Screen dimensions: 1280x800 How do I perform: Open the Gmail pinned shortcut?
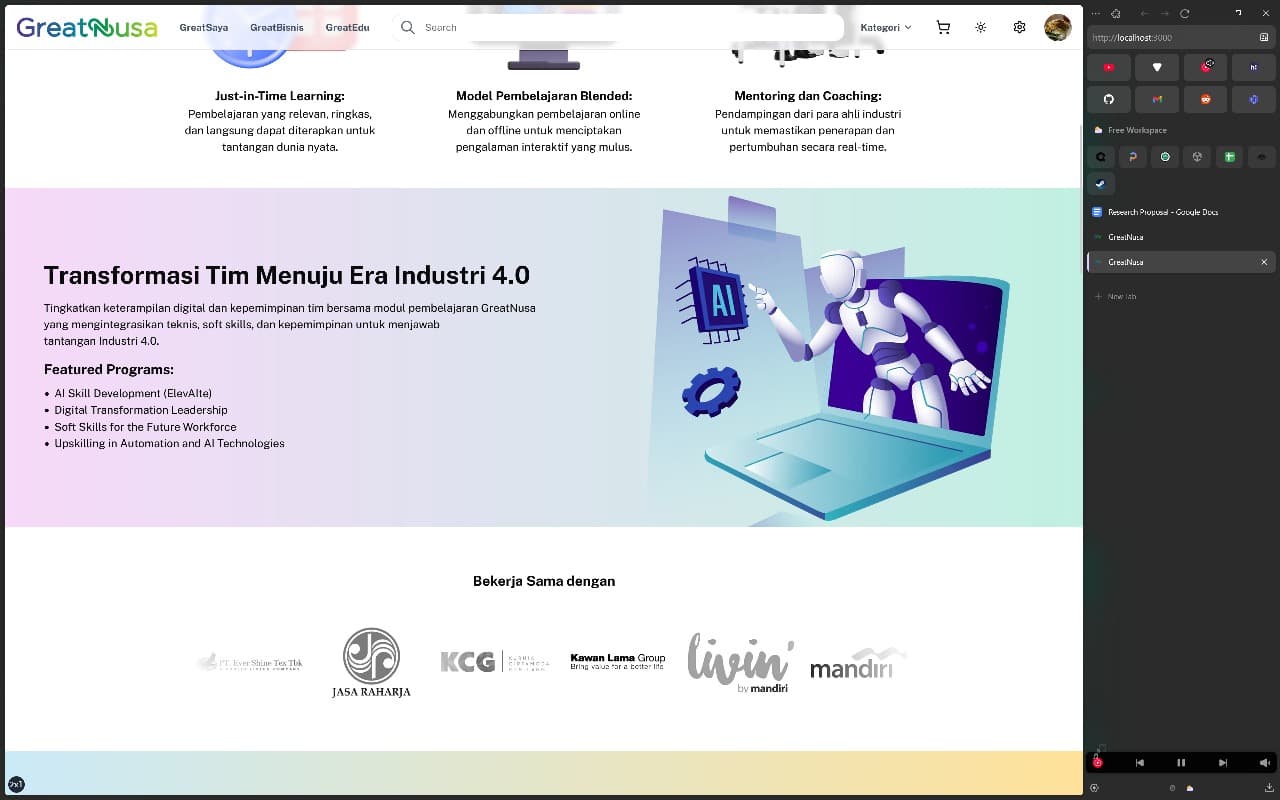click(x=1157, y=99)
